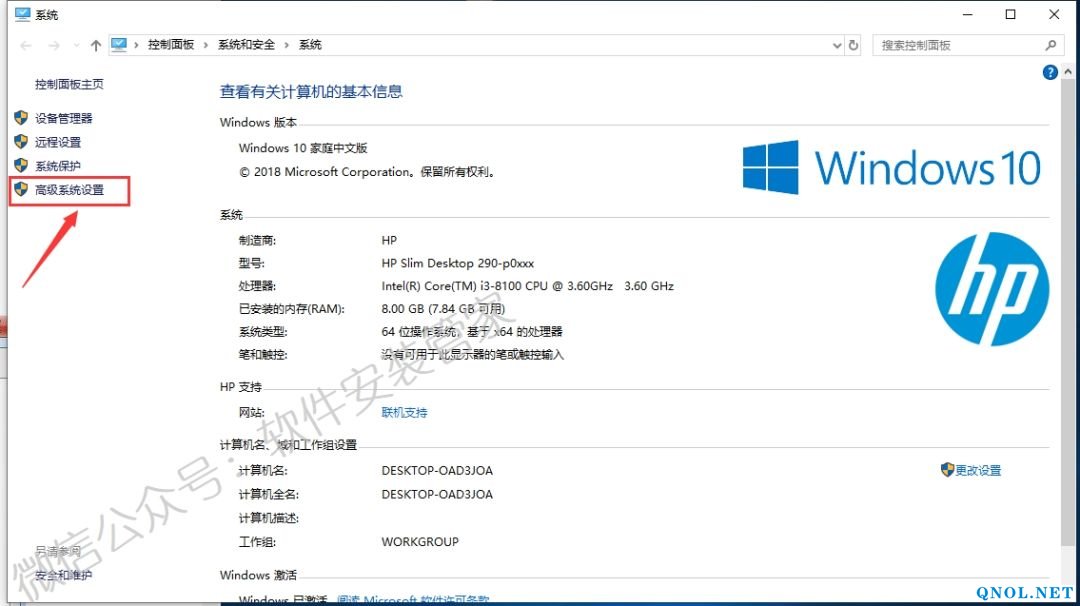1080x606 pixels.
Task: Click the vertical scrollbar on the right
Action: click(x=1070, y=300)
